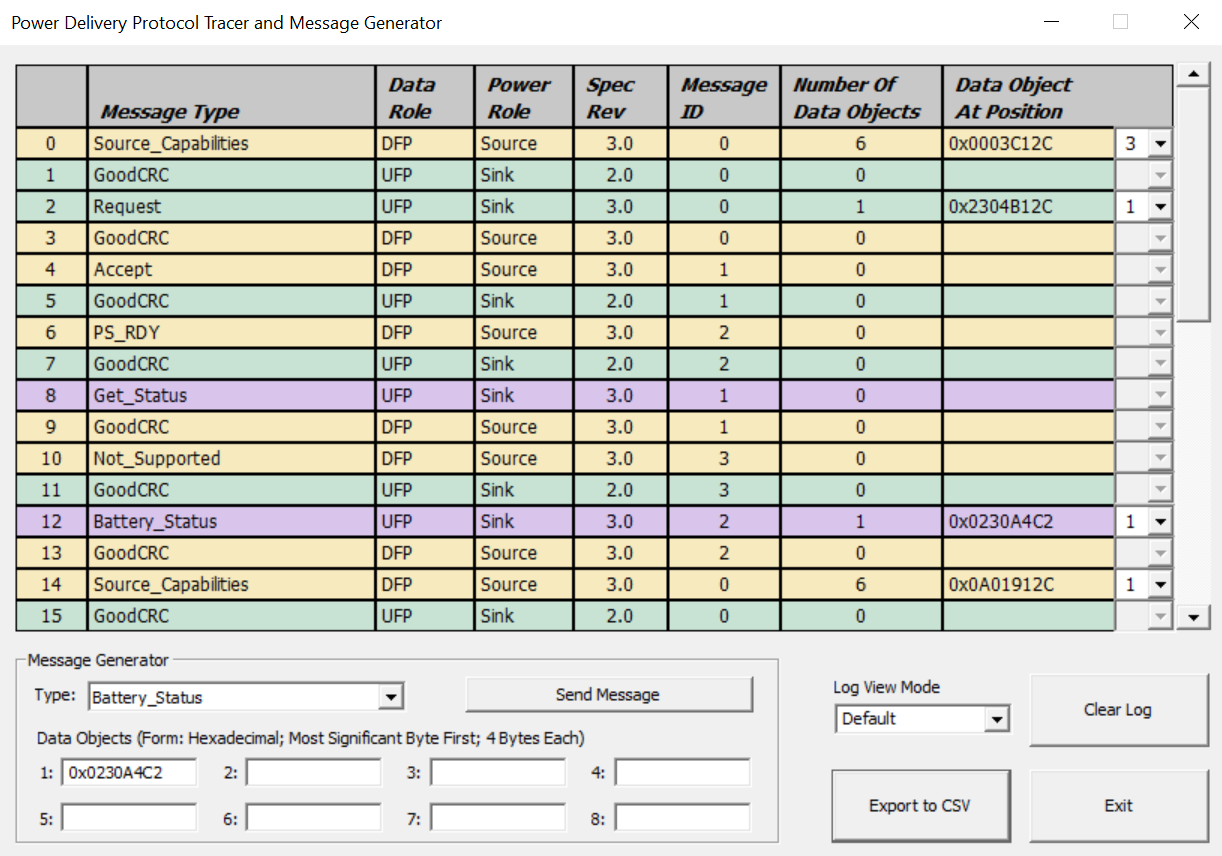Click the log scrollbar up arrow

[x=1193, y=76]
